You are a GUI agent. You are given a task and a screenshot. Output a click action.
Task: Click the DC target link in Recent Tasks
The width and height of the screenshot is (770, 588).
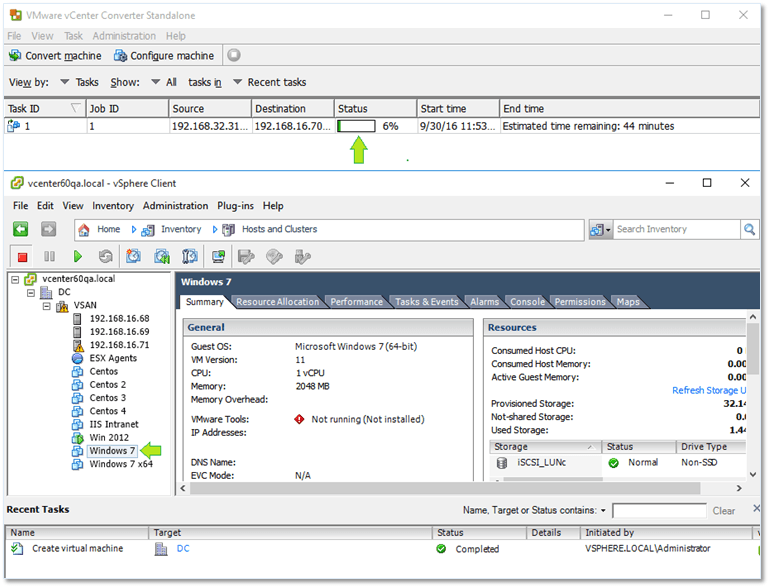coord(183,549)
